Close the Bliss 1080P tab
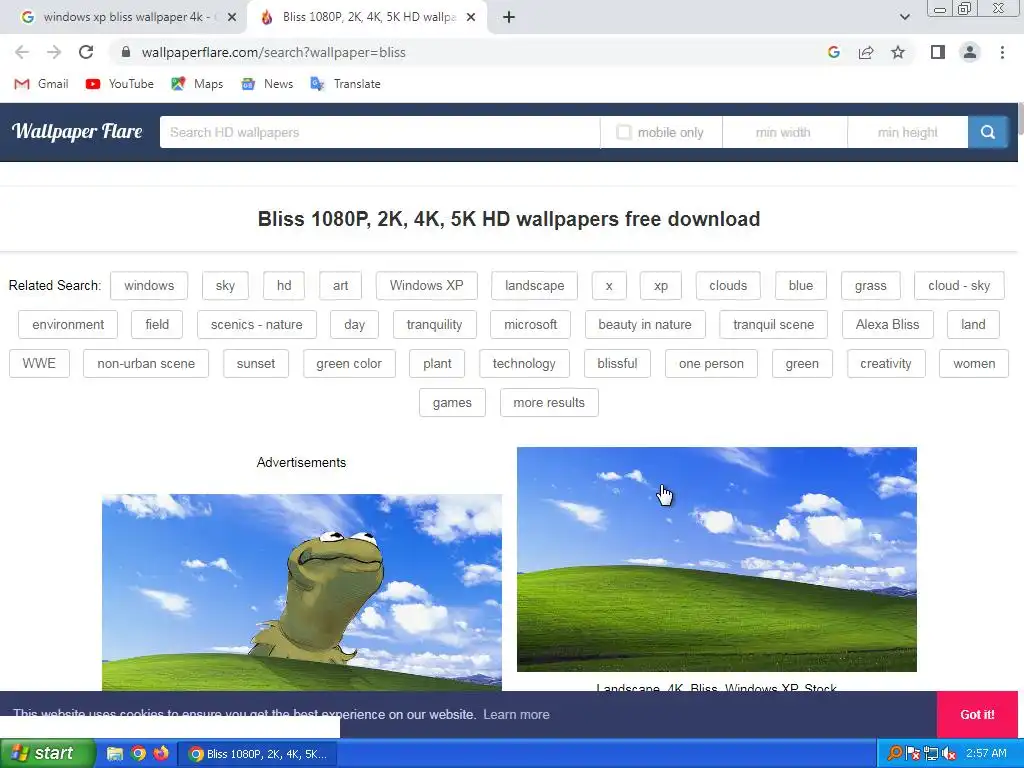This screenshot has width=1024, height=768. click(471, 17)
